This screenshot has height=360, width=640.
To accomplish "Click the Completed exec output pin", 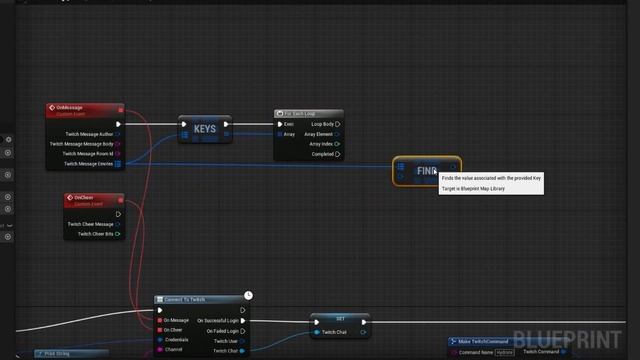I will click(338, 154).
